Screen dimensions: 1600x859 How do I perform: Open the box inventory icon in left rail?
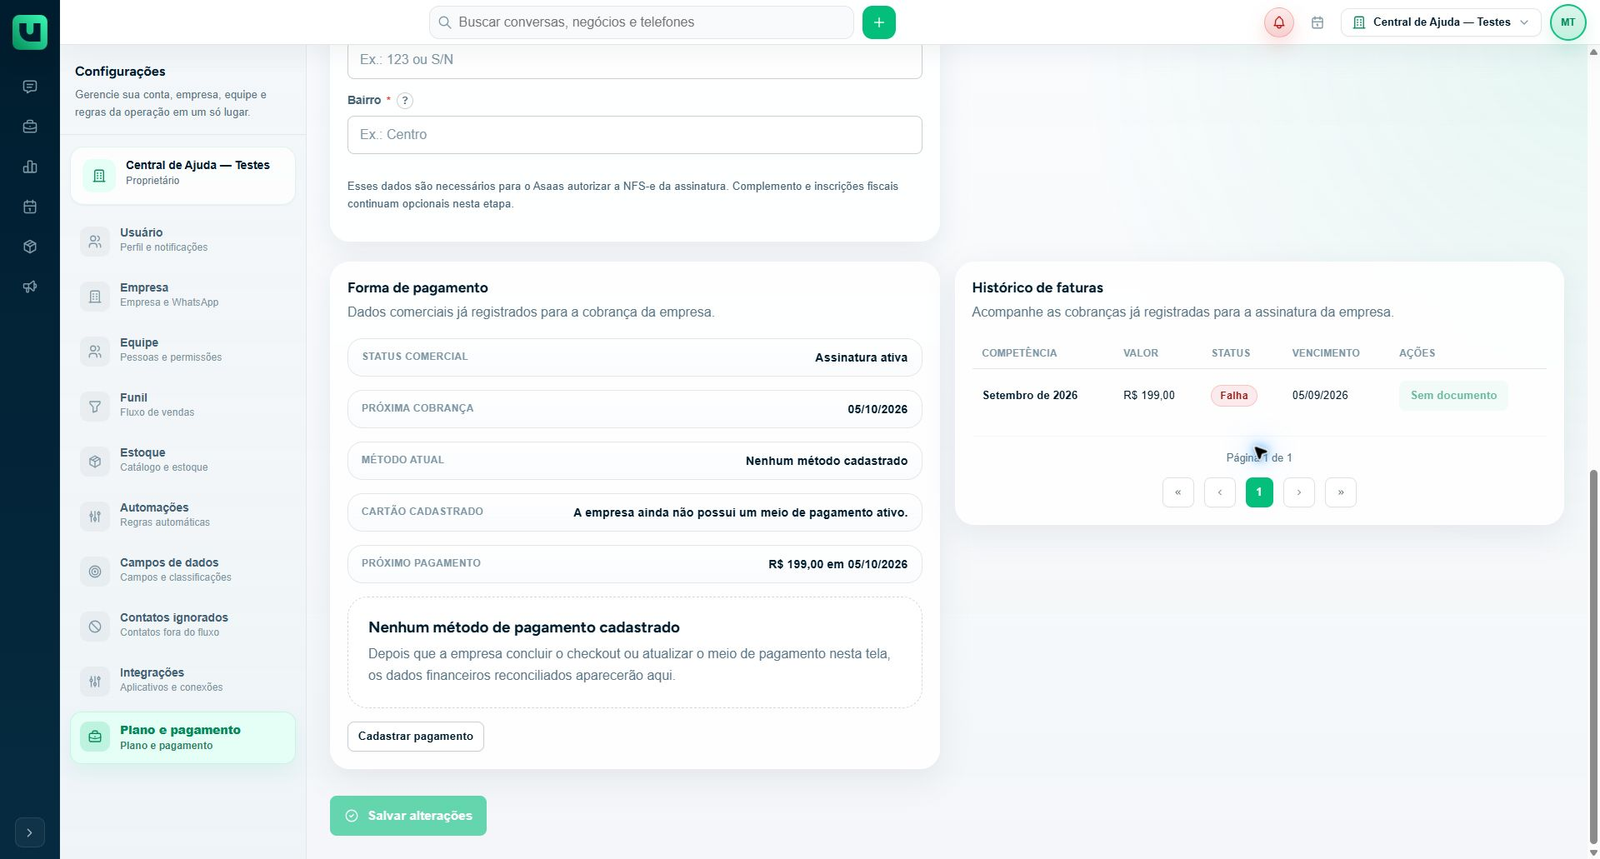point(30,247)
